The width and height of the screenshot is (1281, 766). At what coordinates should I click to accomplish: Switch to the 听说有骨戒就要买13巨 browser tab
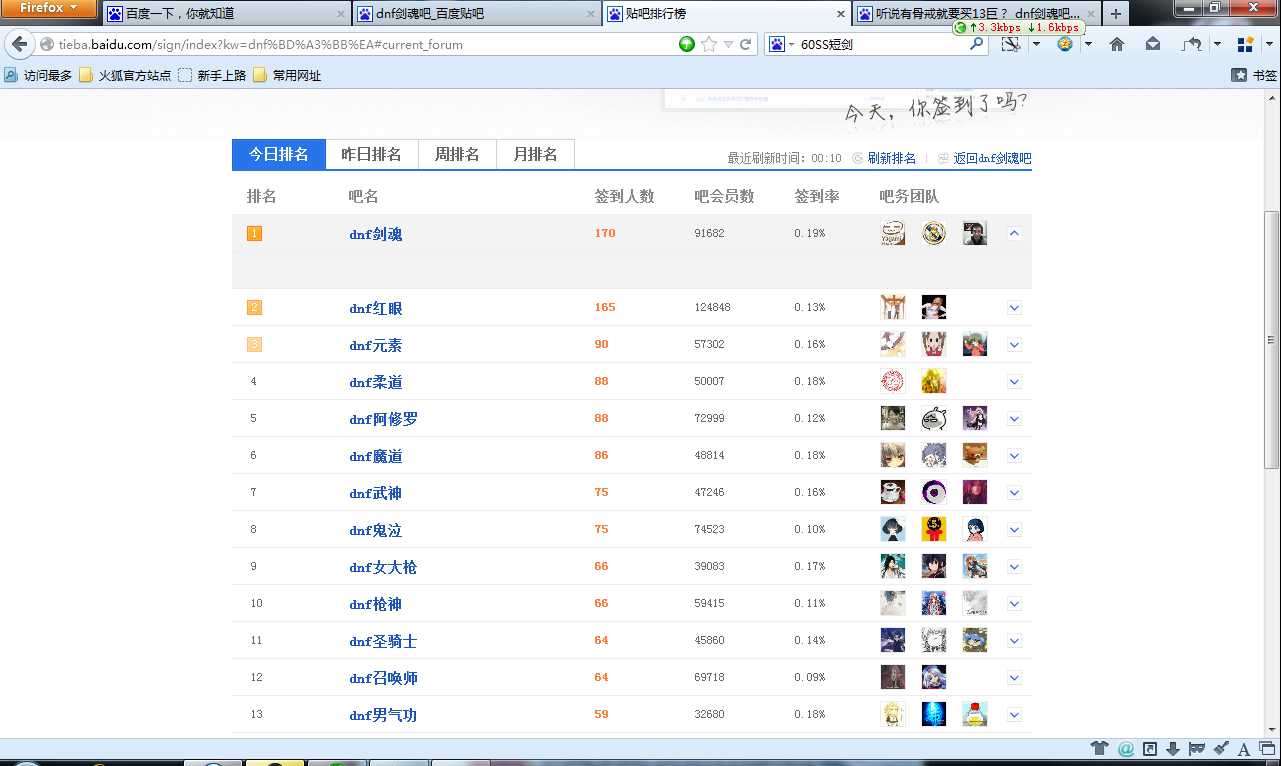point(976,14)
